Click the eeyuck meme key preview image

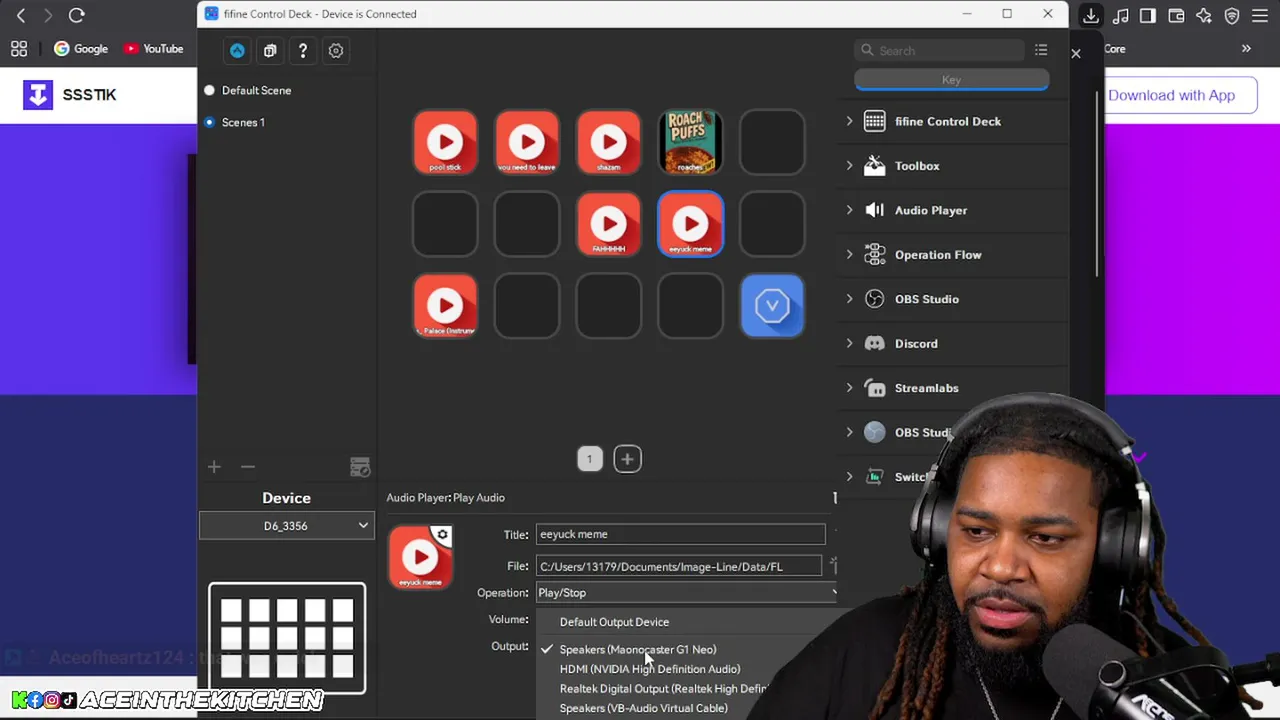[420, 558]
